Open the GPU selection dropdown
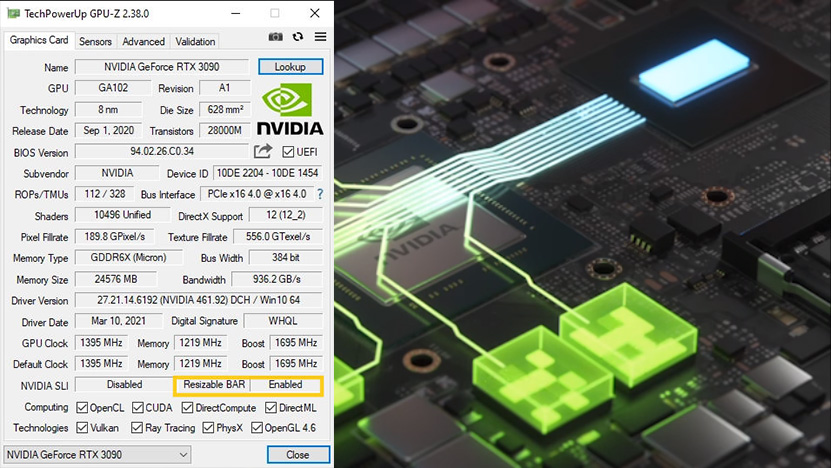The width and height of the screenshot is (831, 468). 98,455
